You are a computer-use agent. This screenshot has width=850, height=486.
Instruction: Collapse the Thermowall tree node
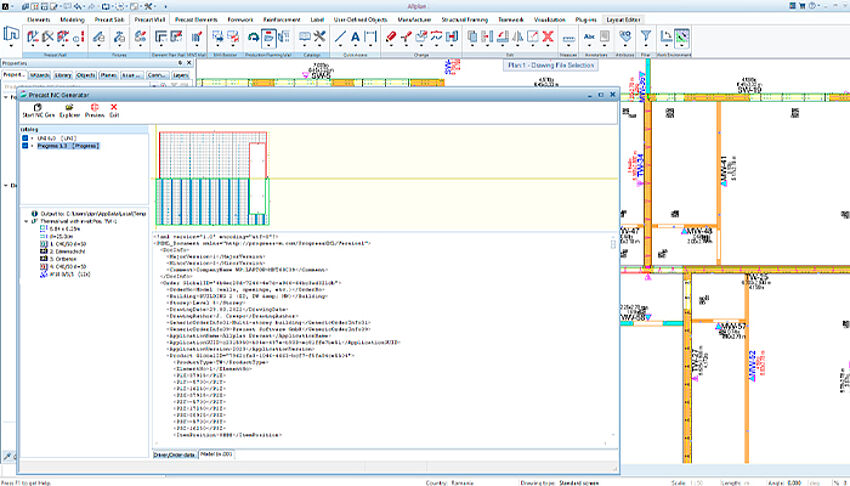(x=25, y=221)
